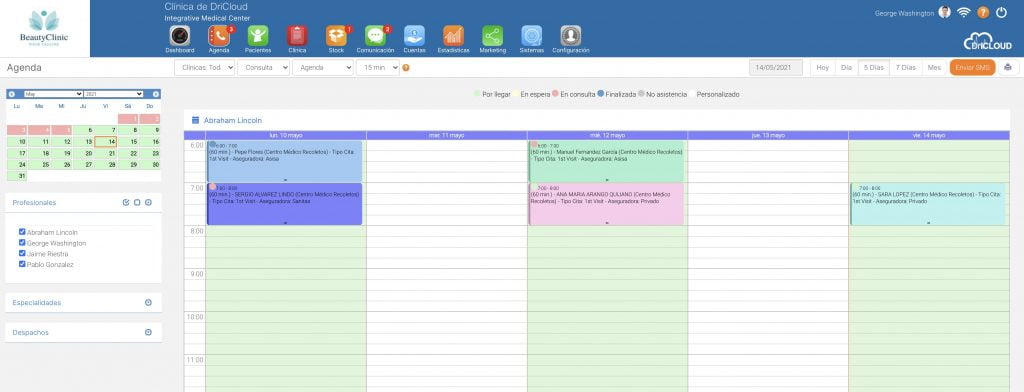Image resolution: width=1024 pixels, height=392 pixels.
Task: Open the Configuración module icon
Action: coord(571,35)
